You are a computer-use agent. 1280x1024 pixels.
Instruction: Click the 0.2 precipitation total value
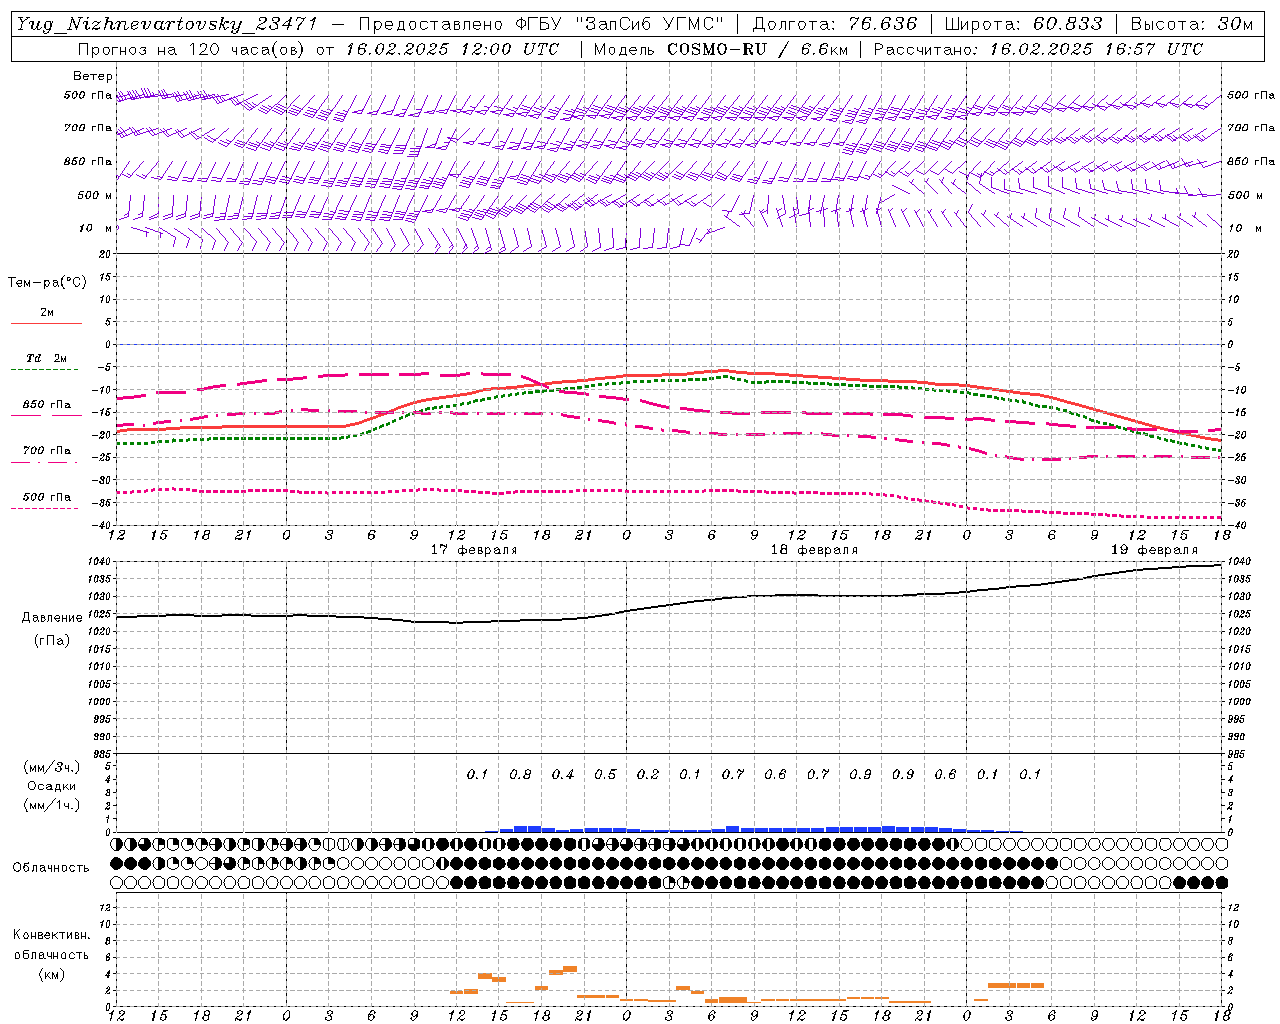[x=648, y=774]
